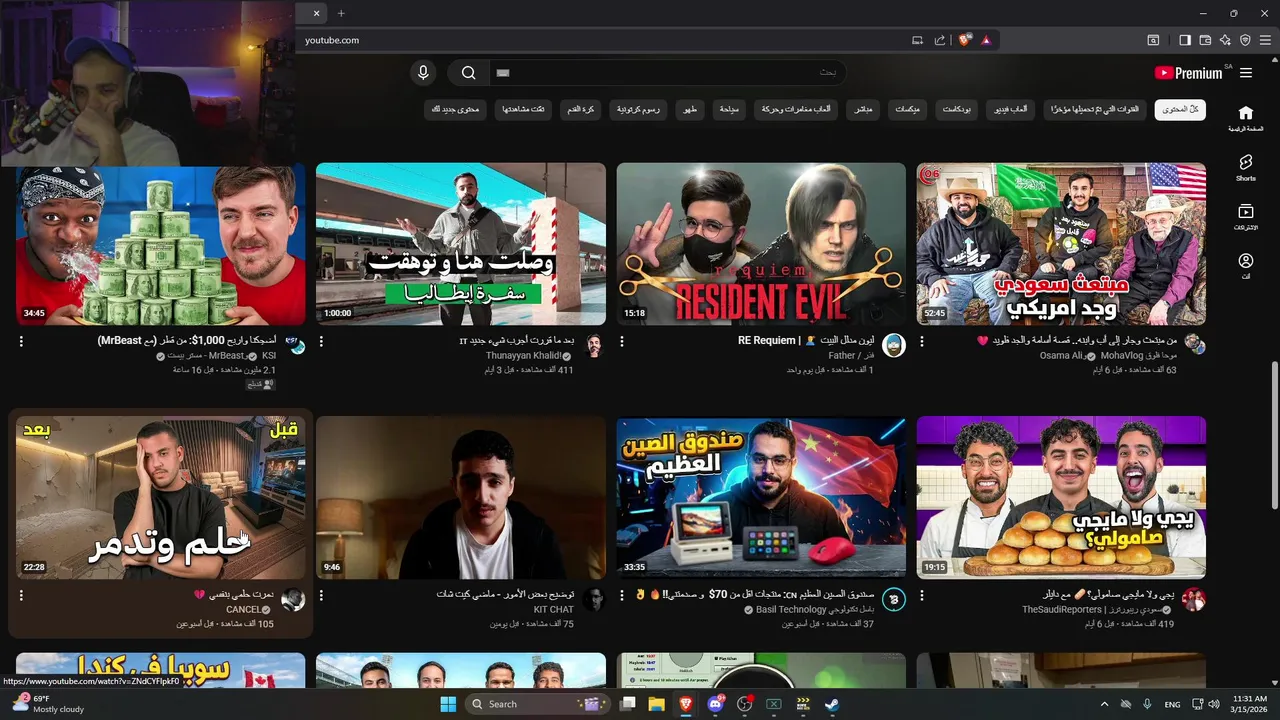Open more options for the KSI video
The width and height of the screenshot is (1280, 720).
tap(21, 341)
